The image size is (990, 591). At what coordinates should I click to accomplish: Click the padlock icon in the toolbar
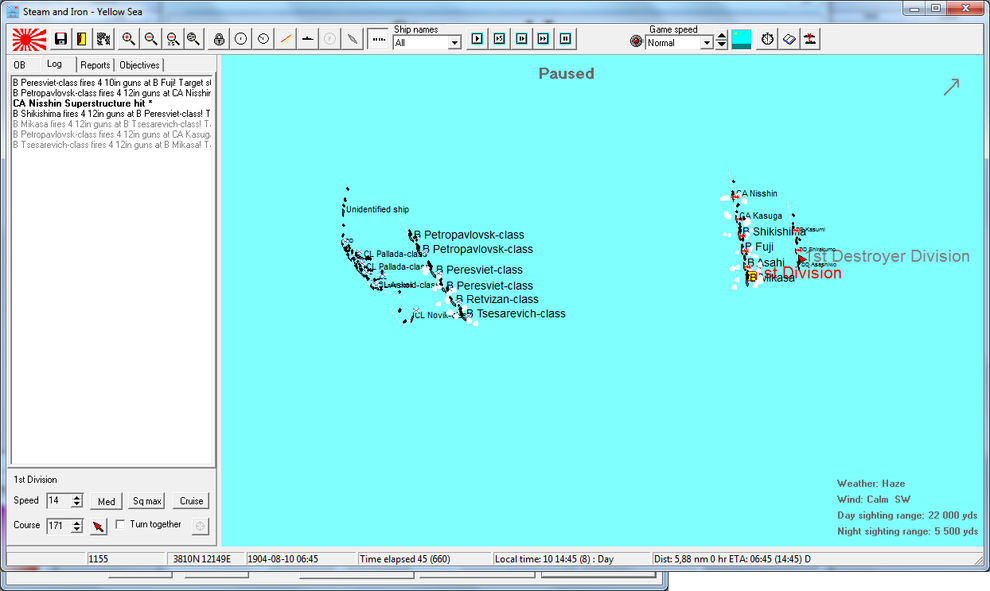219,39
